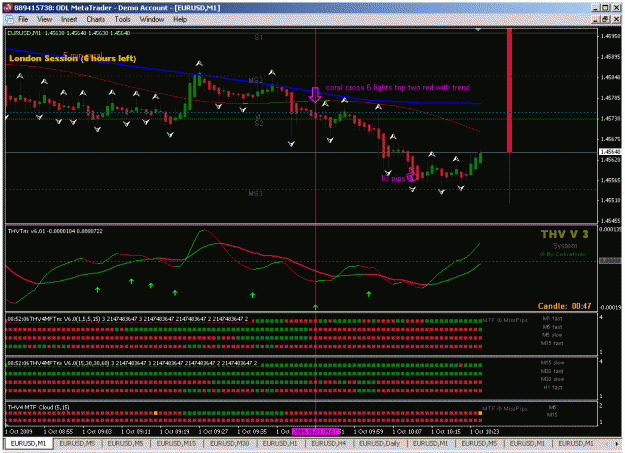The image size is (625, 453).
Task: Switch to the EURUSD,H4 chart tab
Action: pyautogui.click(x=328, y=443)
